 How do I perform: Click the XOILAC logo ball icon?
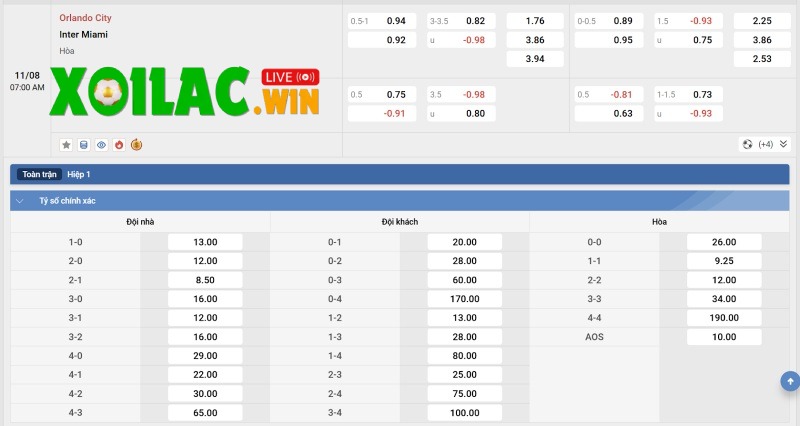tap(103, 92)
